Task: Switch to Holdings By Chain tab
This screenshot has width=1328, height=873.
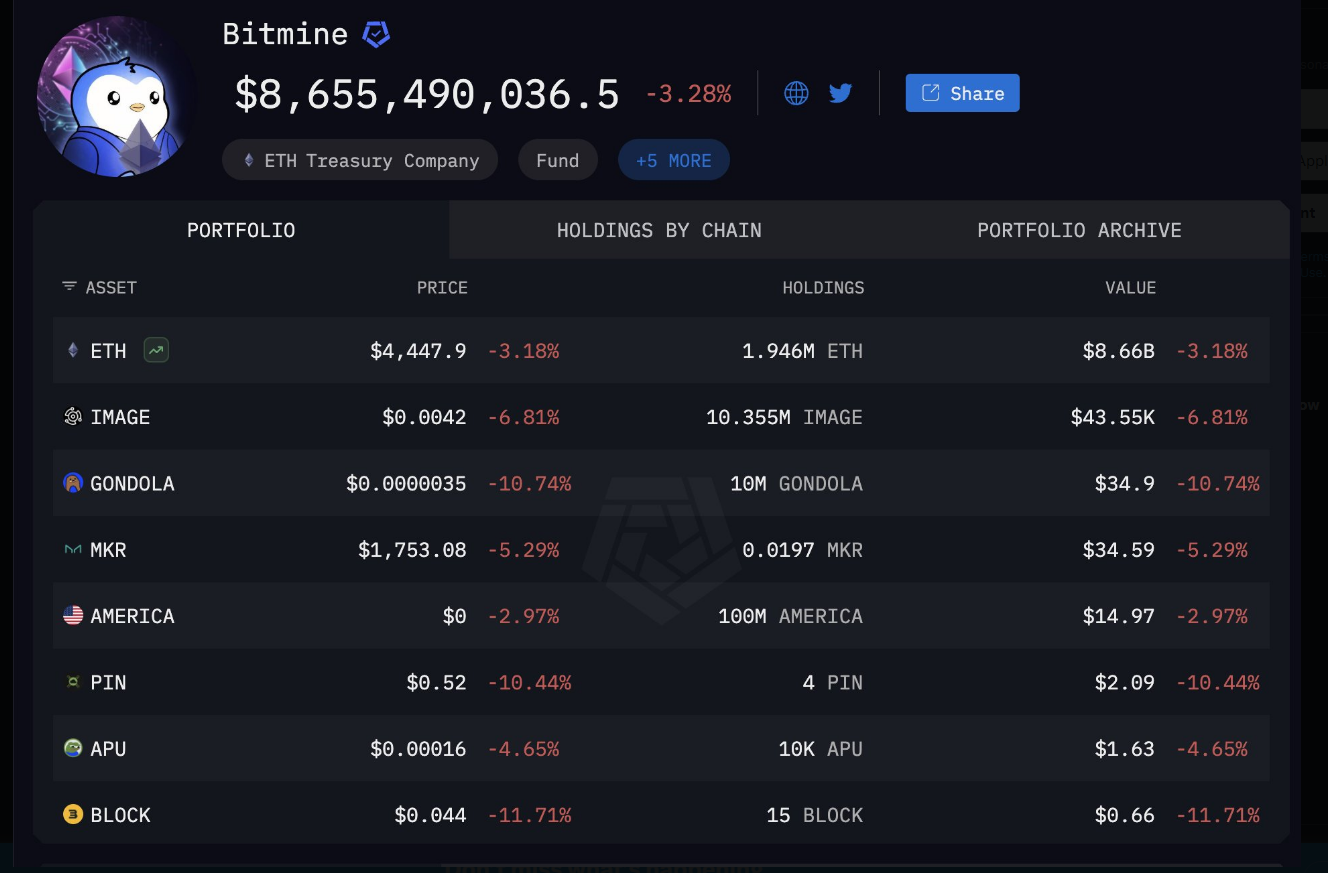Action: click(659, 230)
